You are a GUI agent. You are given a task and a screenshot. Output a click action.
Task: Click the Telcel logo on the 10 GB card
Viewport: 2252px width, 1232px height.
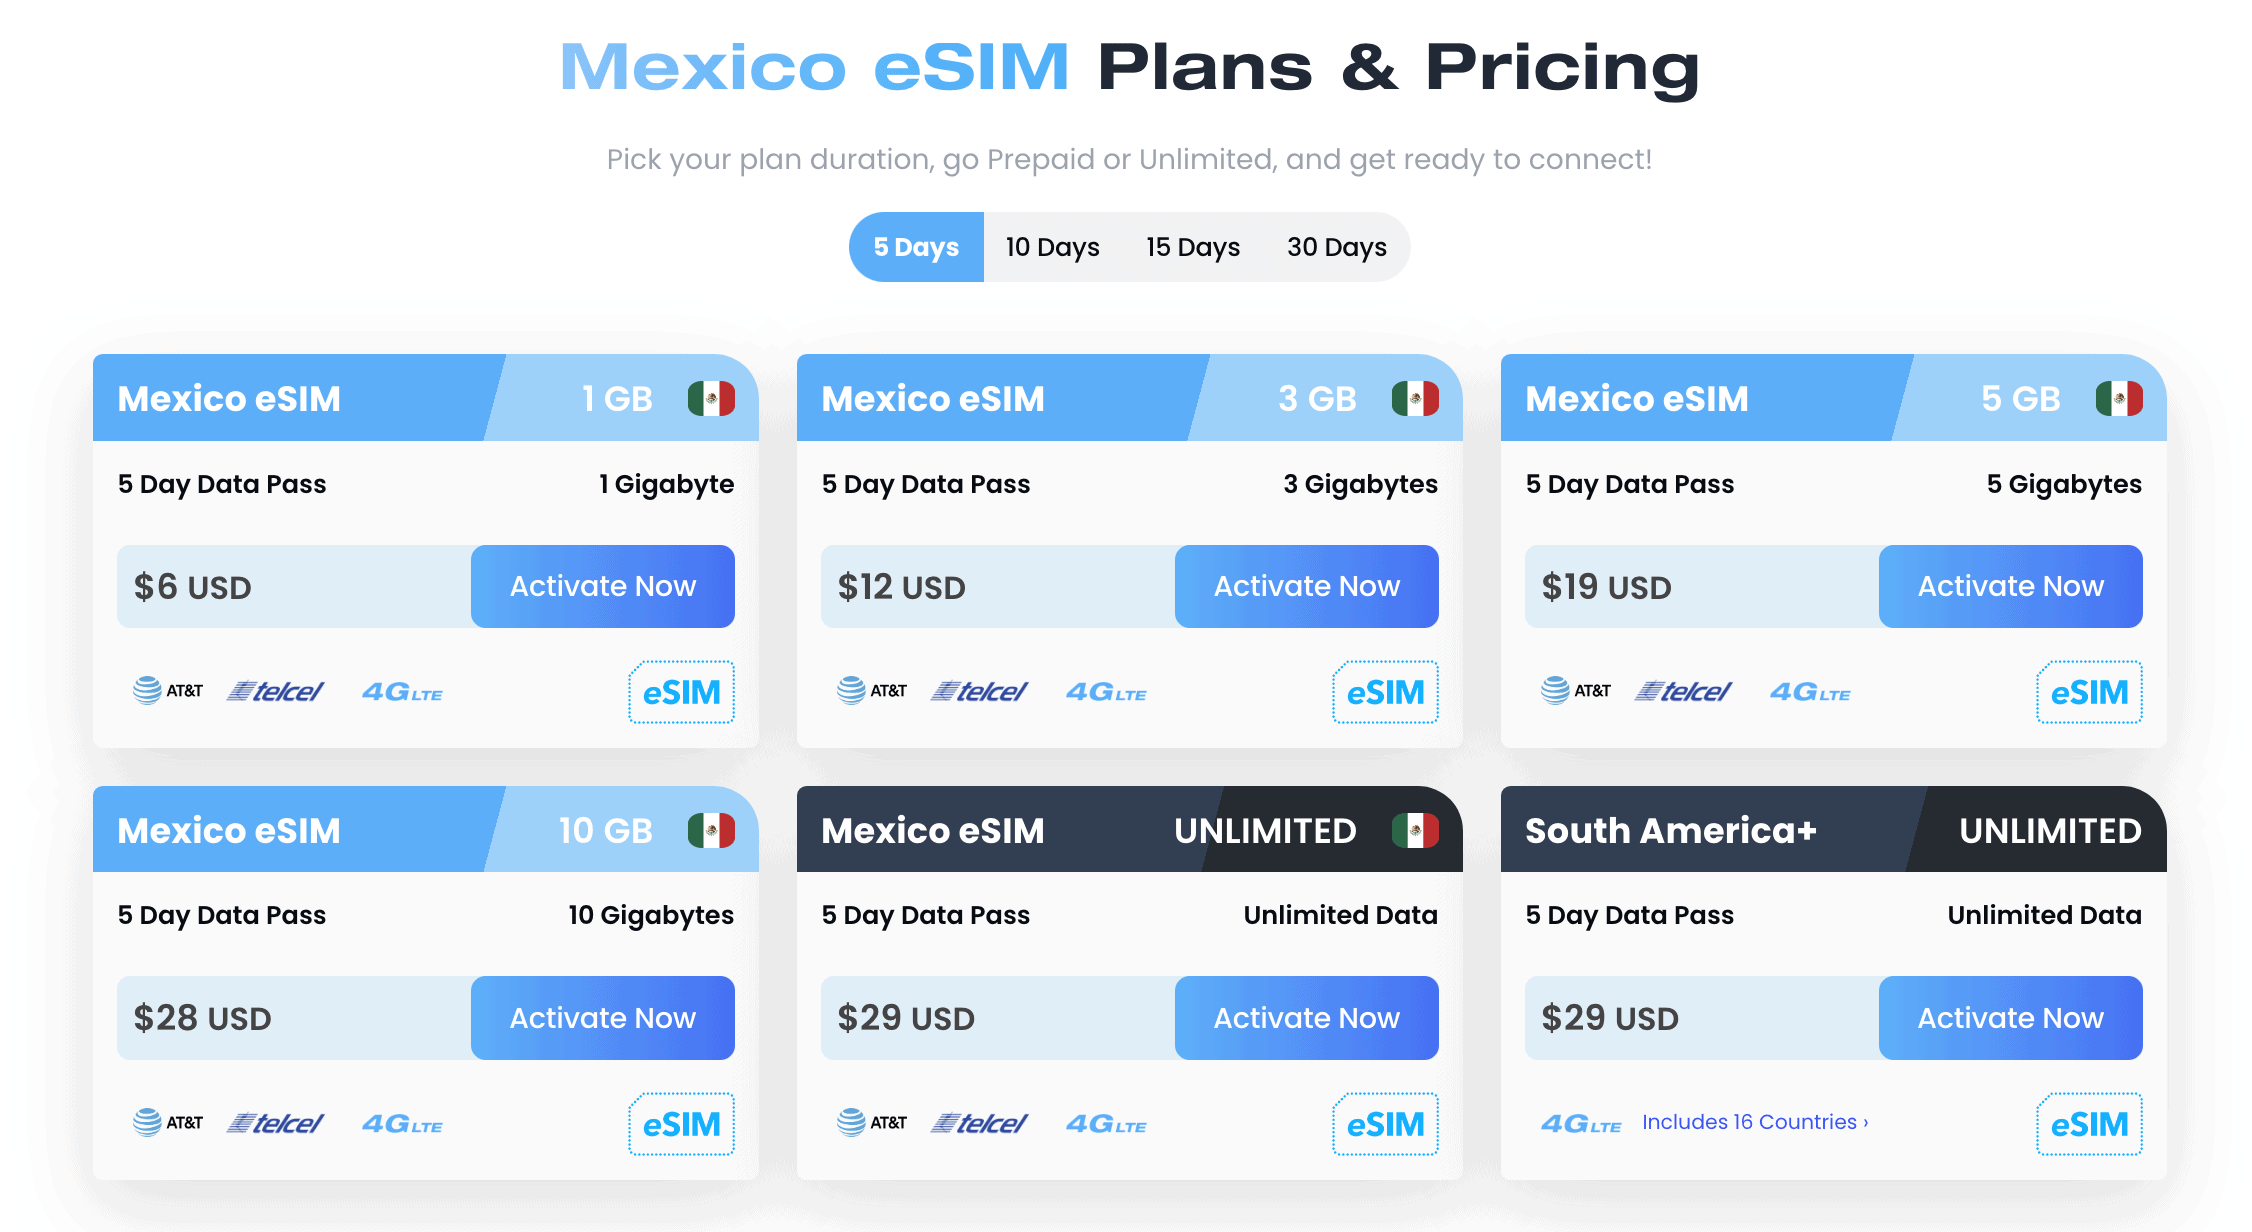point(275,1122)
